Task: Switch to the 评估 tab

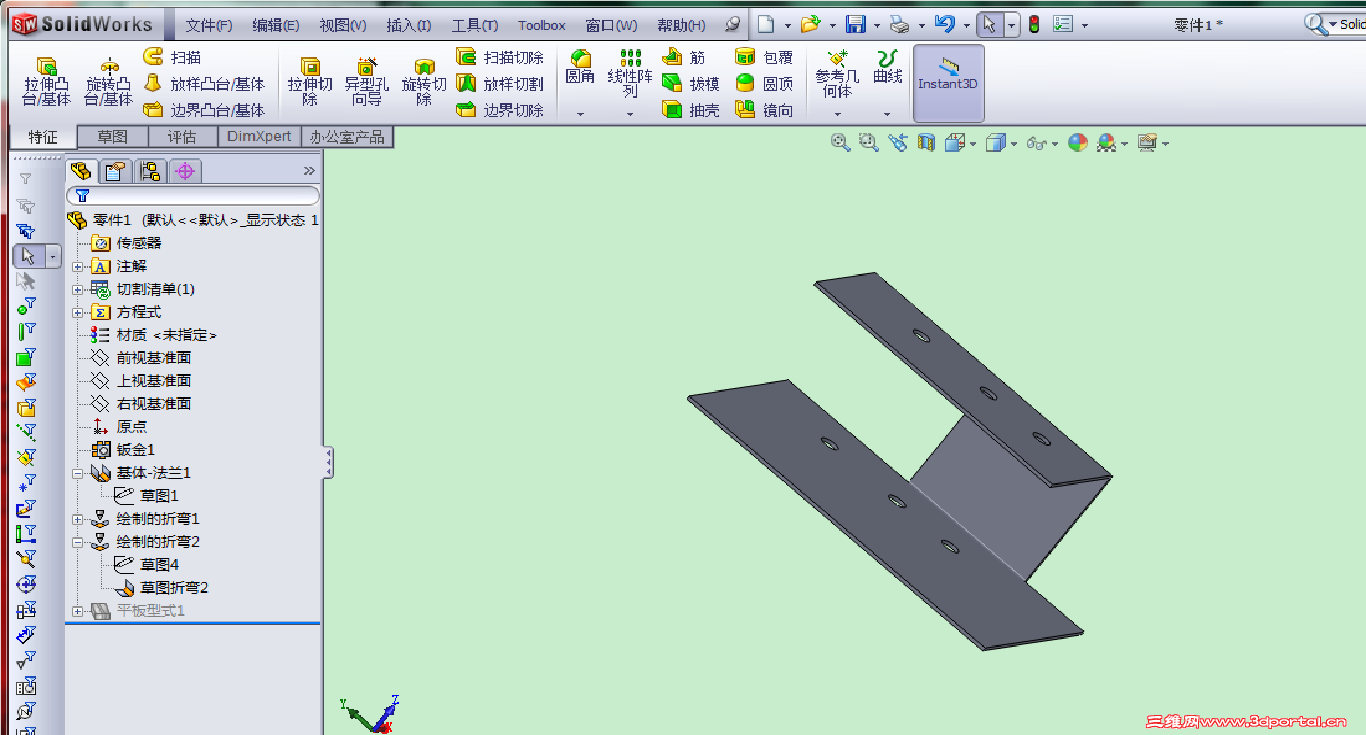Action: (x=182, y=137)
